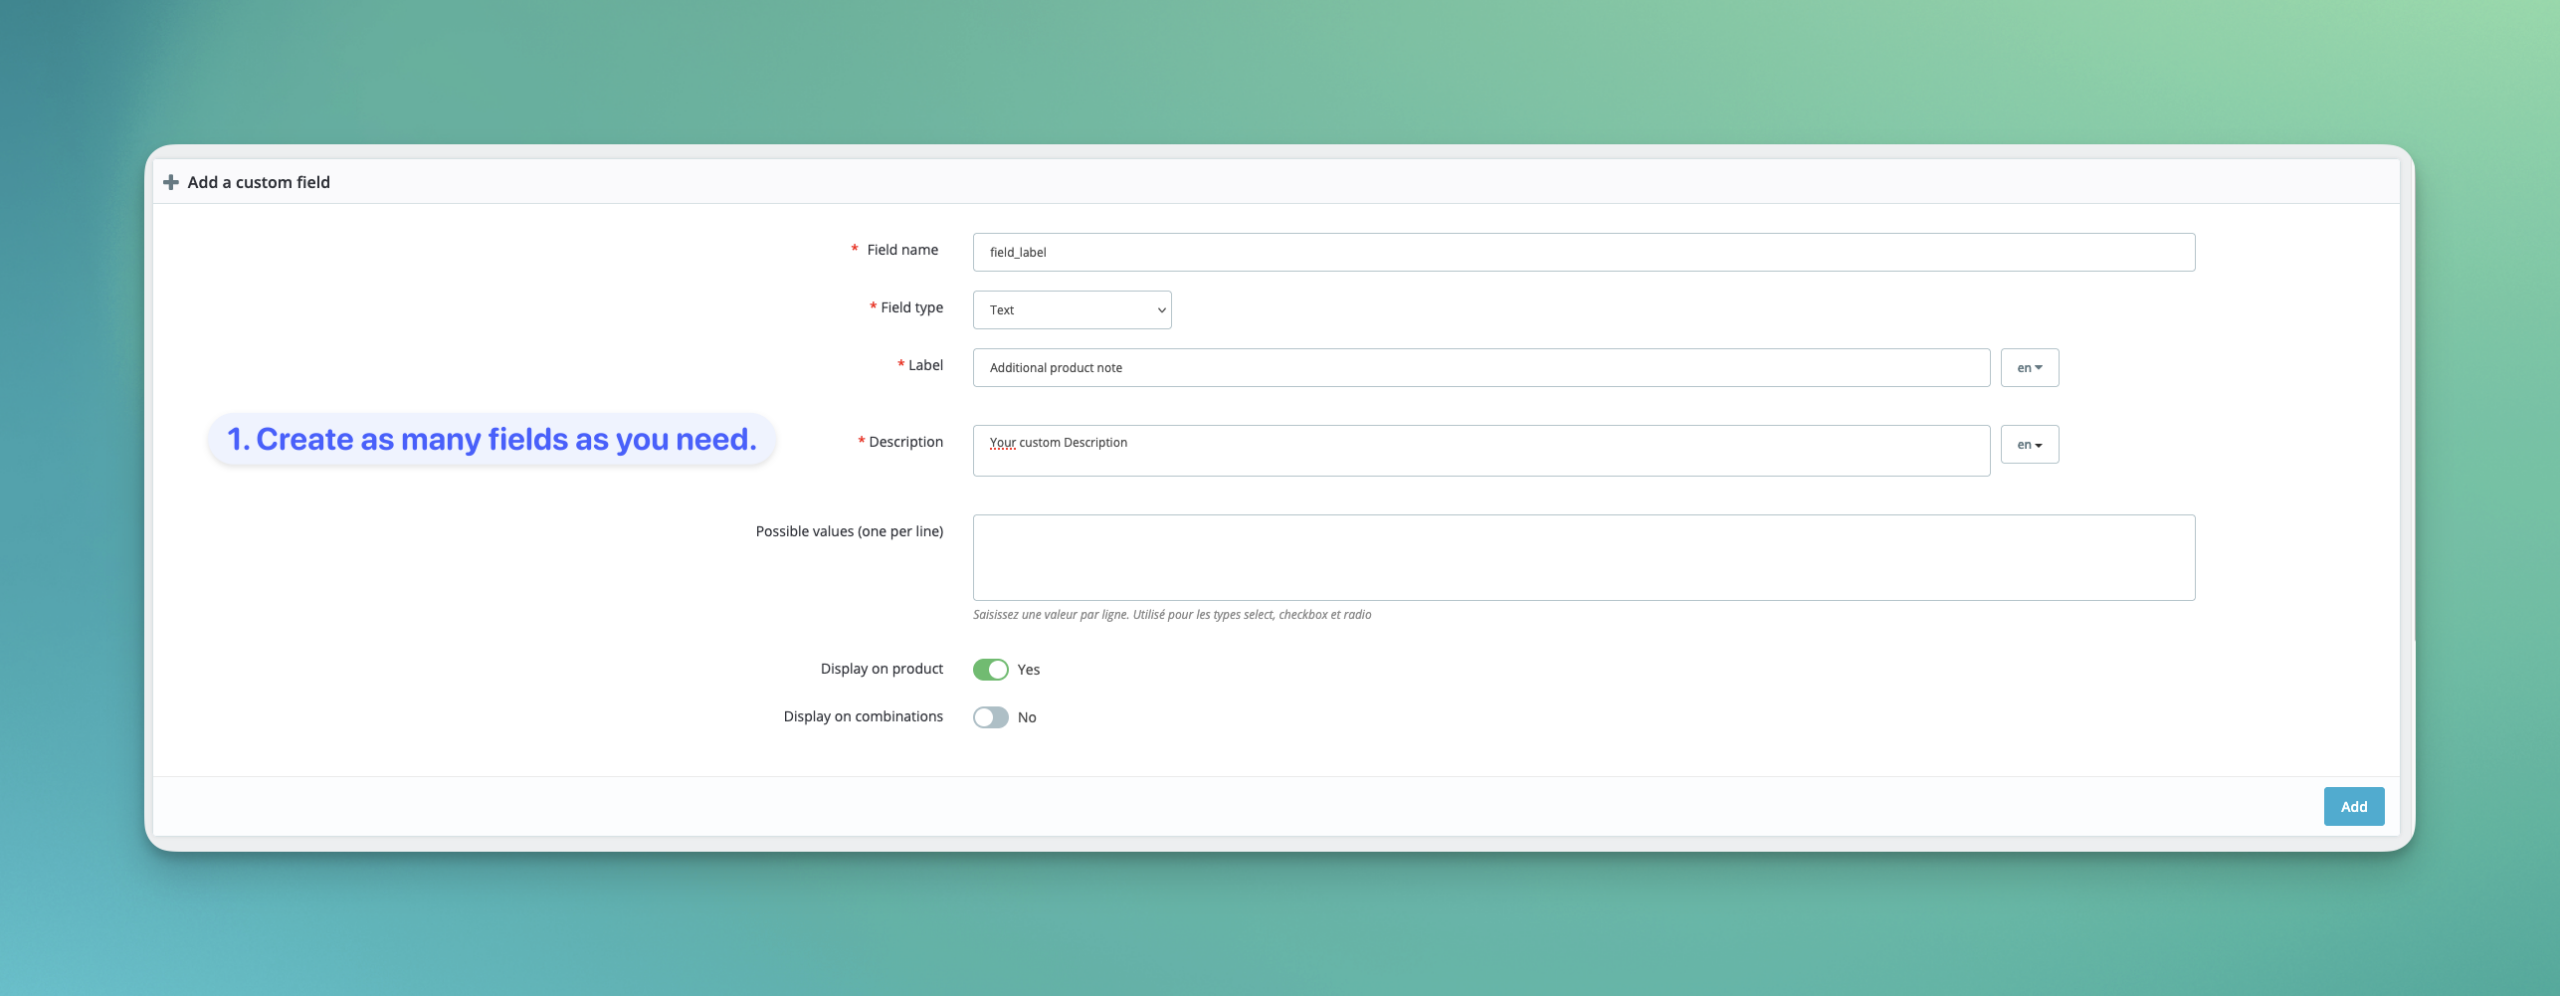Open the Description language en dropdown

[2029, 445]
